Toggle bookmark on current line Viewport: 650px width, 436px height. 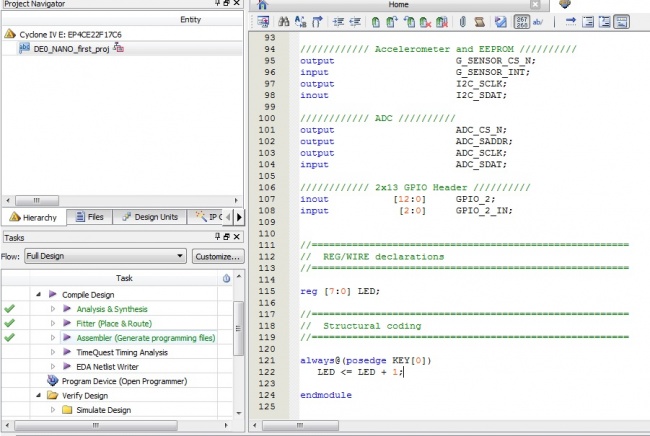376,22
